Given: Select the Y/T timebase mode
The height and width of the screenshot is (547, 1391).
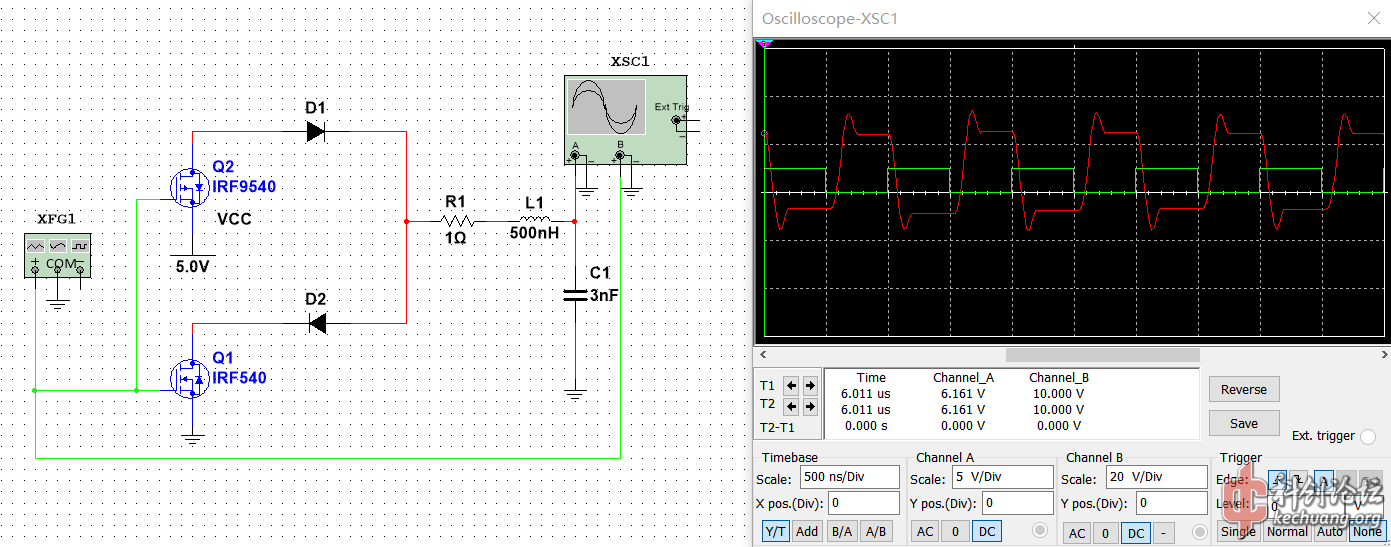Looking at the screenshot, I should pyautogui.click(x=774, y=532).
